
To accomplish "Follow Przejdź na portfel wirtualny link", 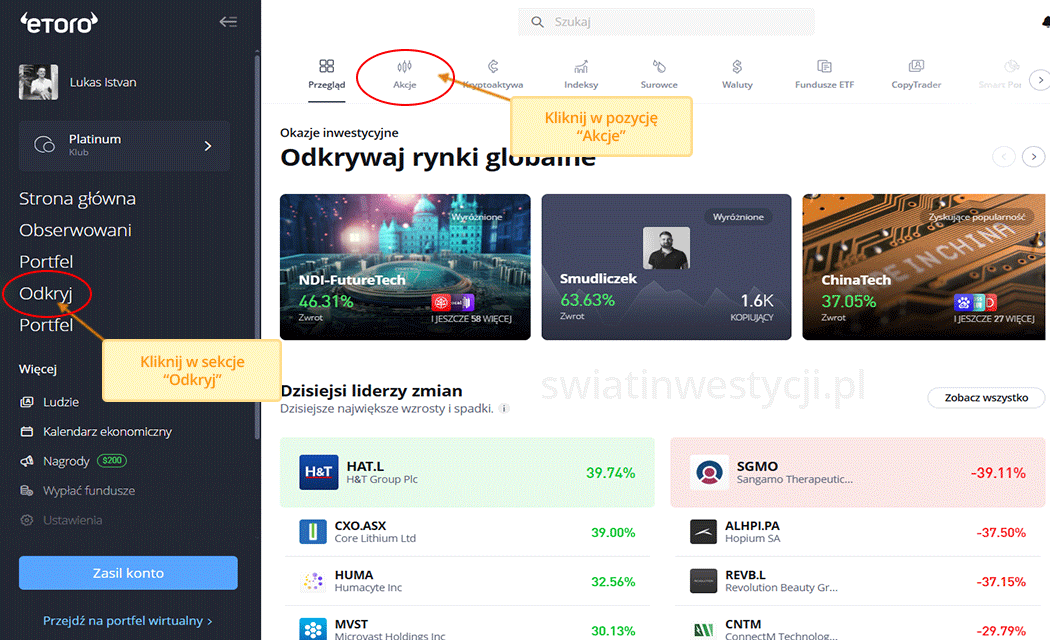I will (127, 621).
